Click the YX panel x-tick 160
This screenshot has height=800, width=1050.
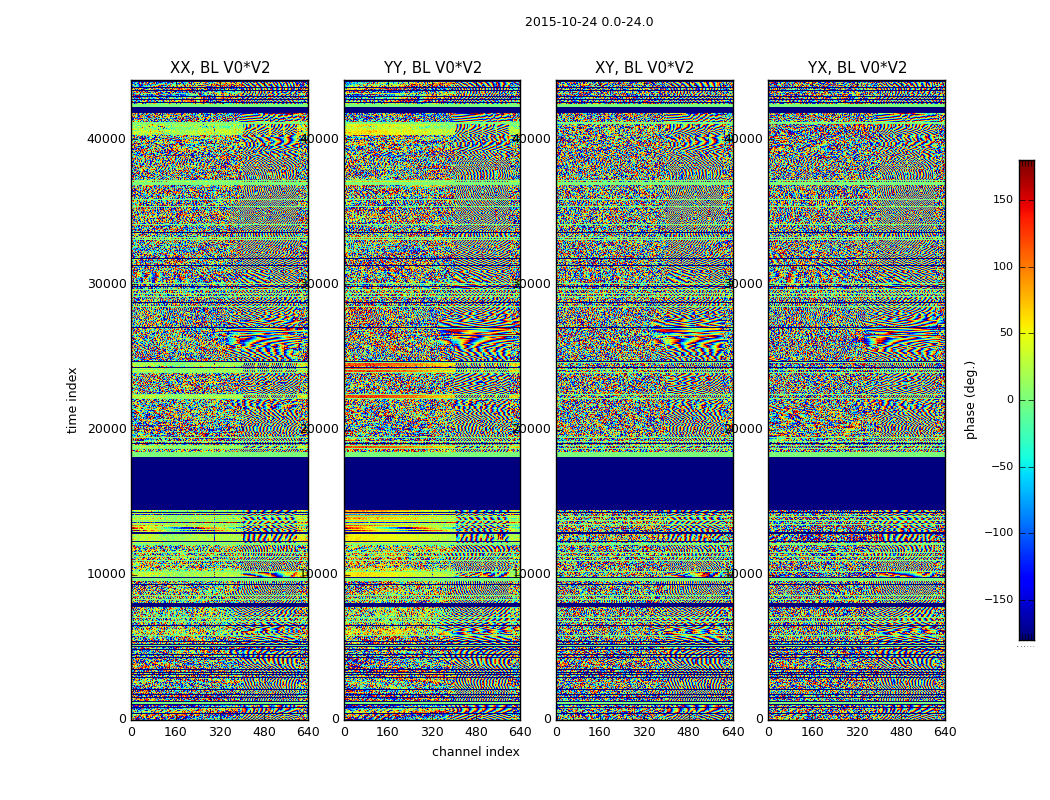pos(812,732)
